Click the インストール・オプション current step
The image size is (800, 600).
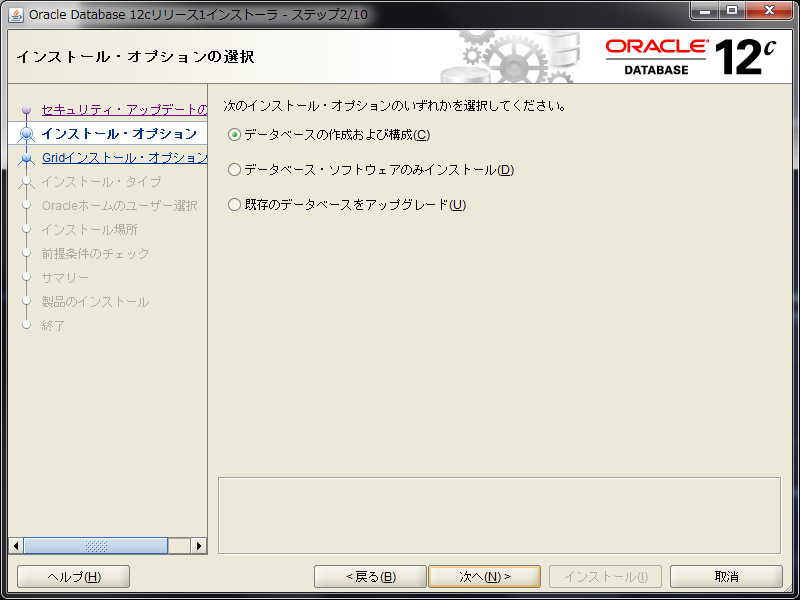[x=118, y=134]
